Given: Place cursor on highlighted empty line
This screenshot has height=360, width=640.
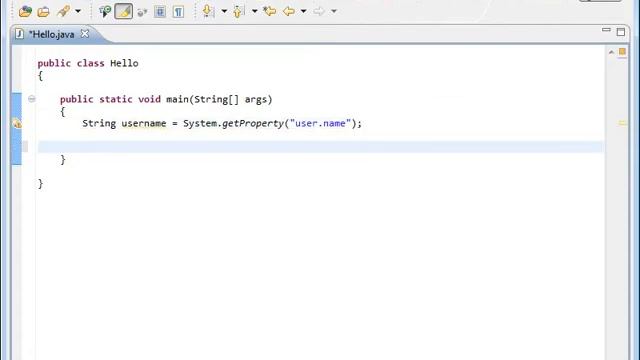Looking at the screenshot, I should (x=320, y=147).
